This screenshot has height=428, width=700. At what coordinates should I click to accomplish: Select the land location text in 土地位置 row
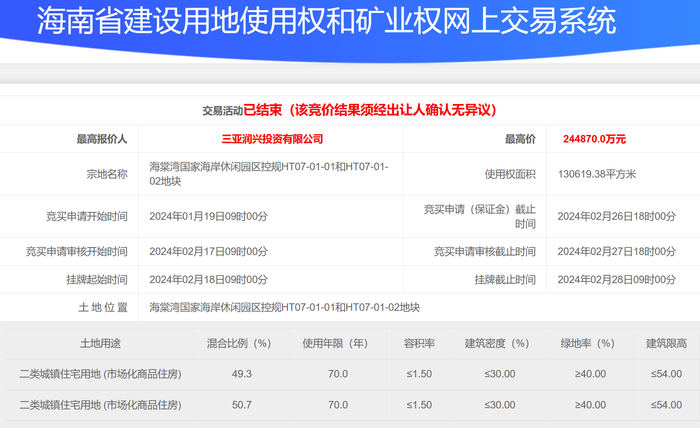[x=284, y=307]
